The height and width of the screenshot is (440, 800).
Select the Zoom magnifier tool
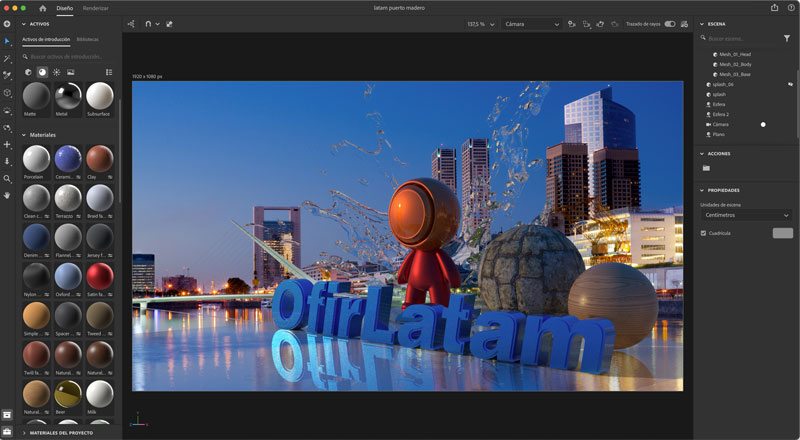coord(7,179)
